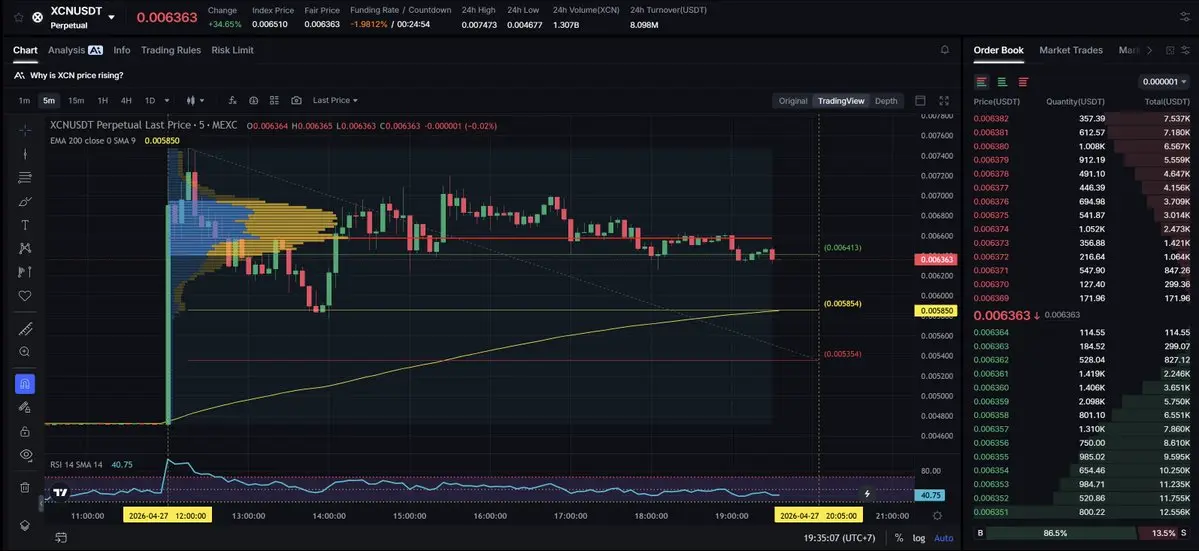The image size is (1199, 551).
Task: Add XCNUSDT to favorites with star icon
Action: [x=18, y=17]
